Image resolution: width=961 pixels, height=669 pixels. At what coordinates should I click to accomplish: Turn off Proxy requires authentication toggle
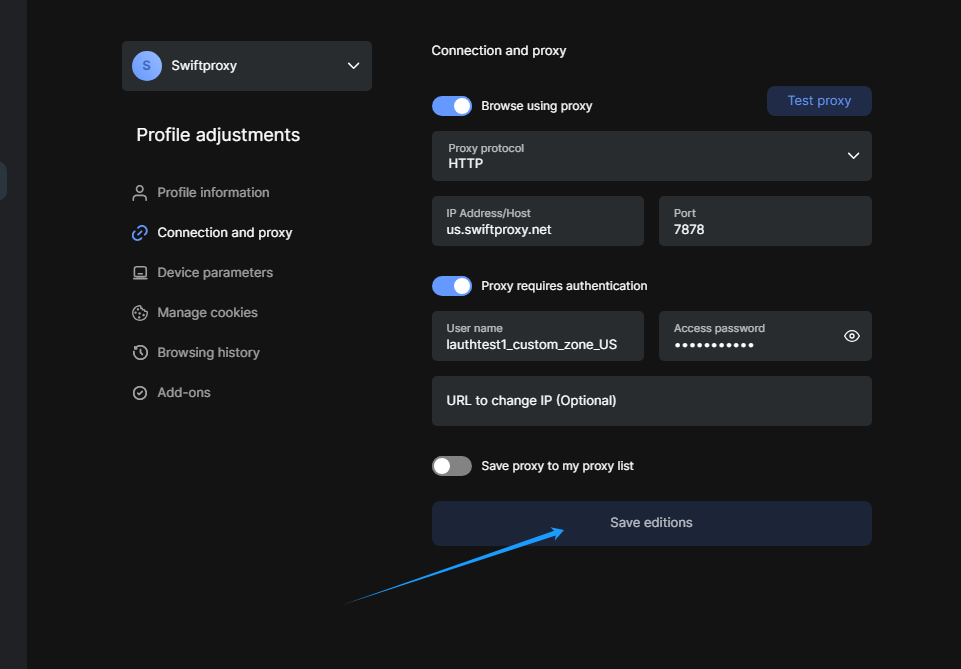(x=452, y=286)
